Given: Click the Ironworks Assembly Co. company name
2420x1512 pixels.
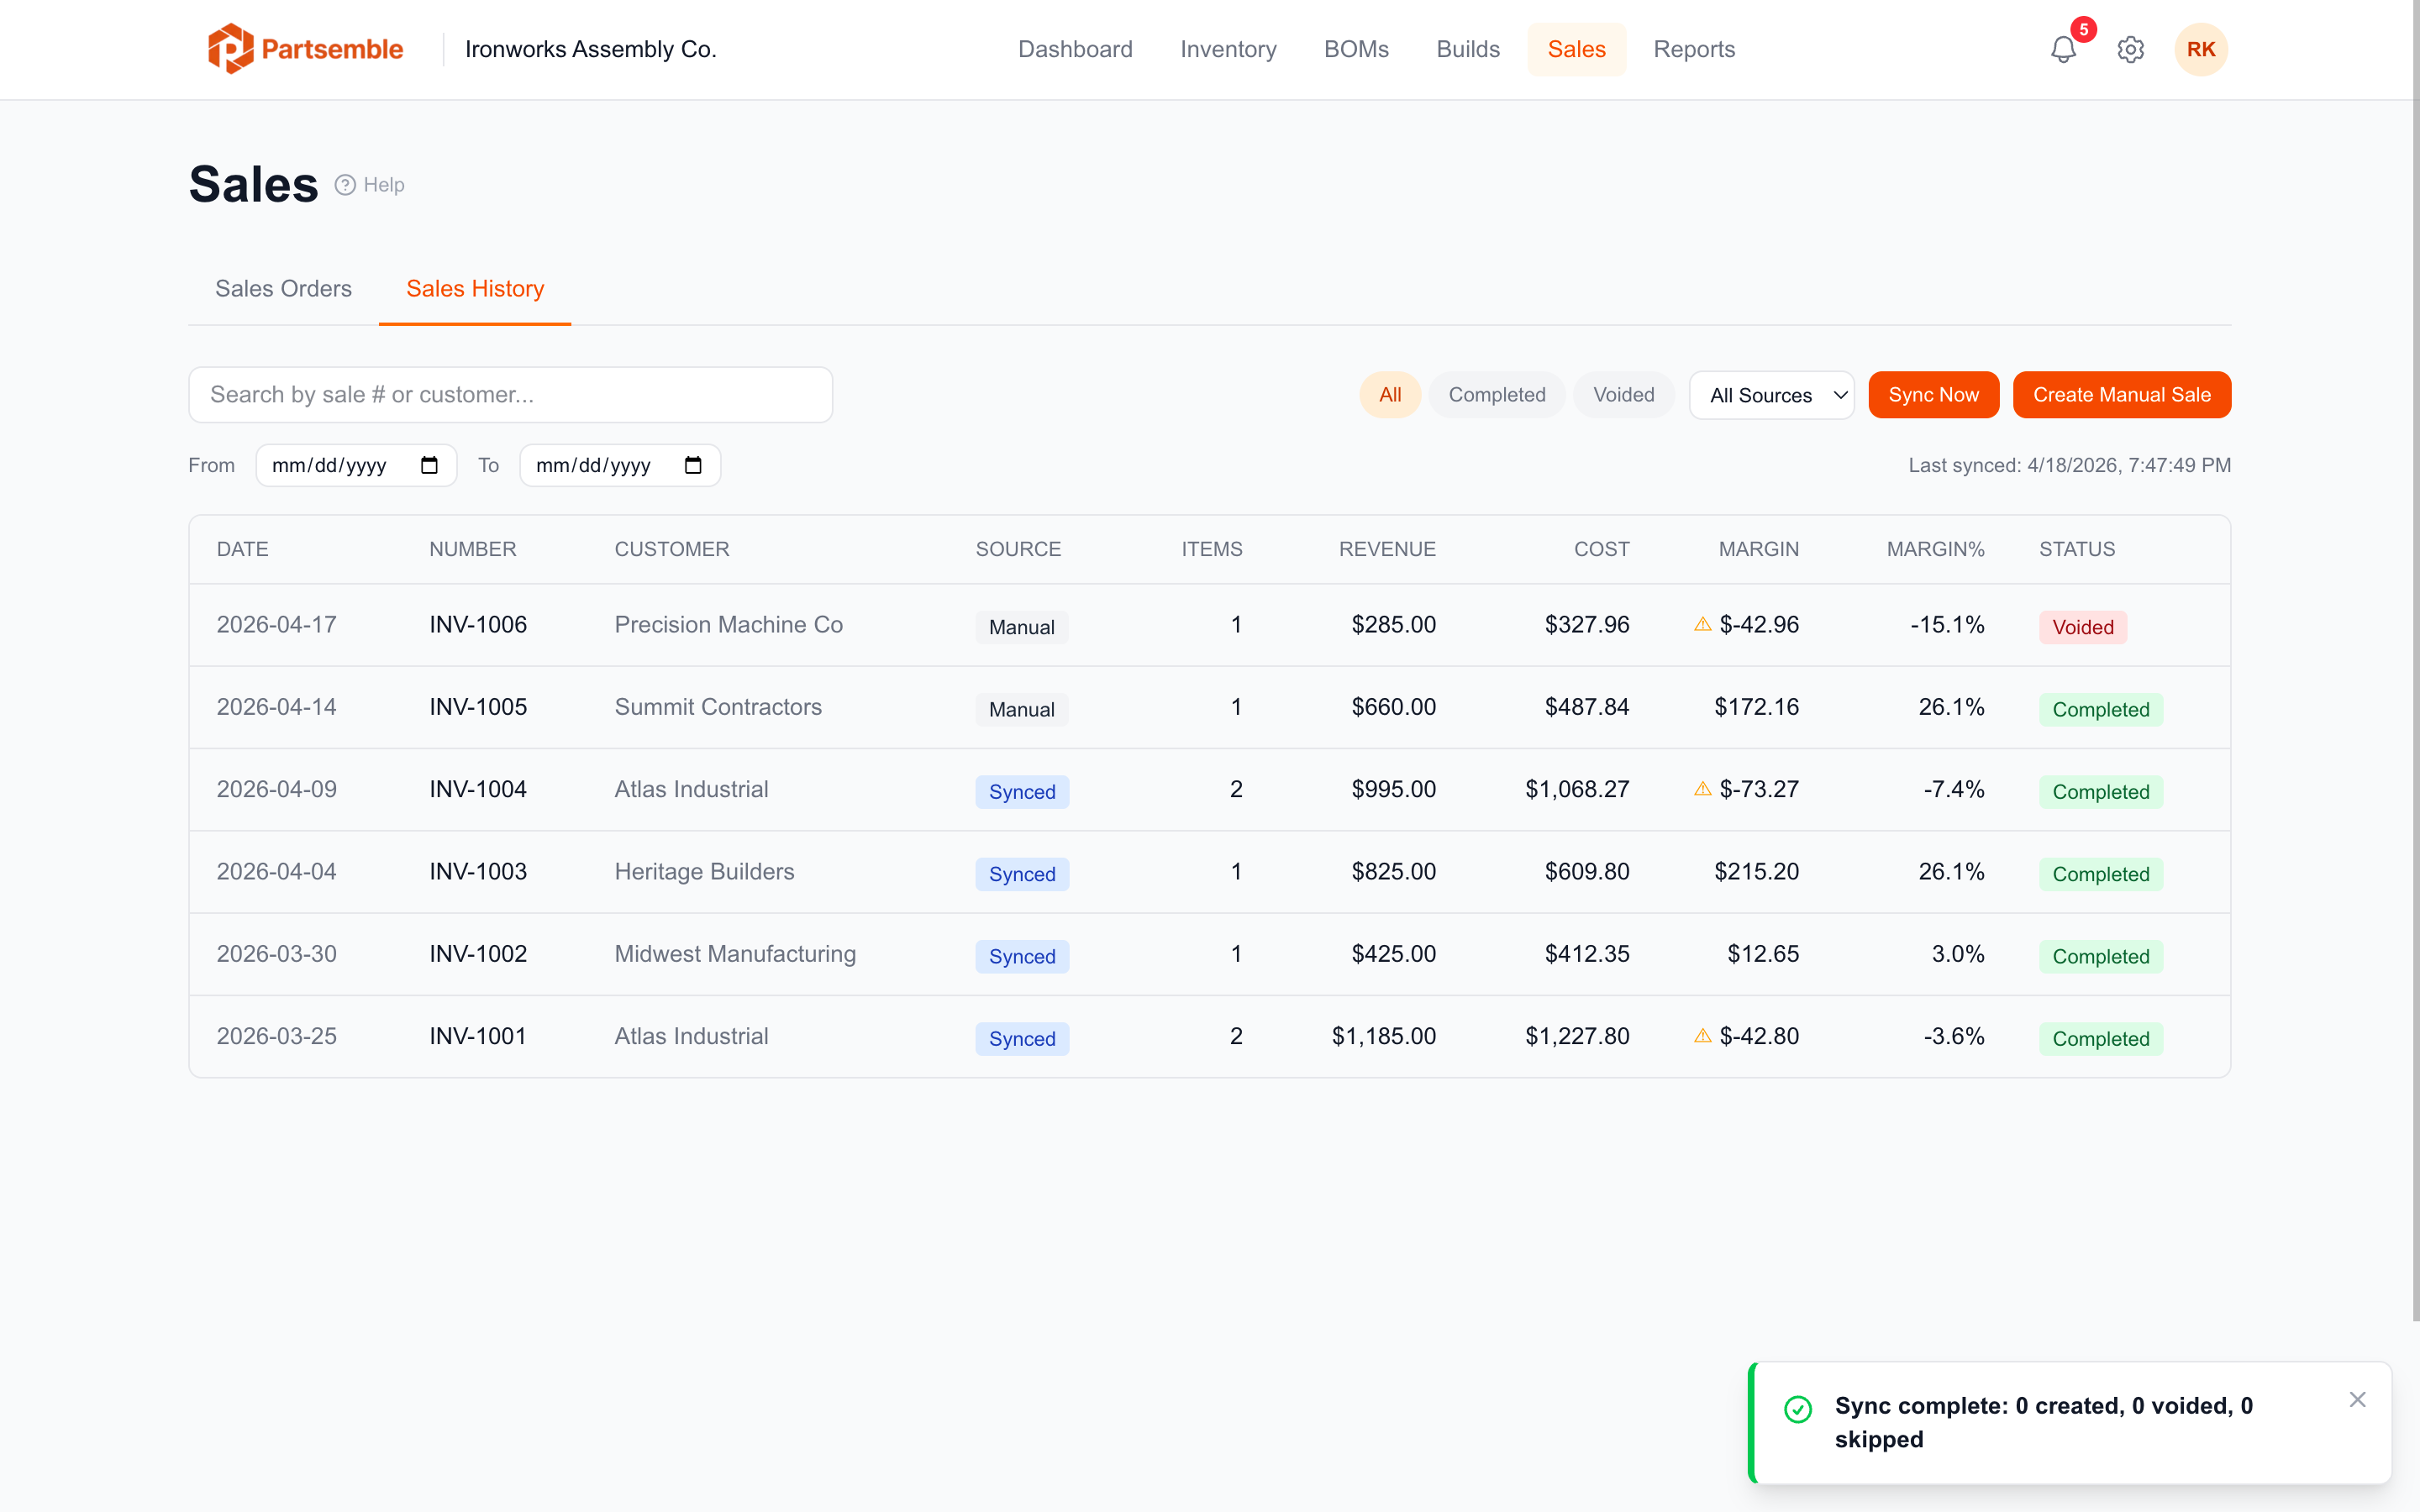Looking at the screenshot, I should tap(590, 49).
